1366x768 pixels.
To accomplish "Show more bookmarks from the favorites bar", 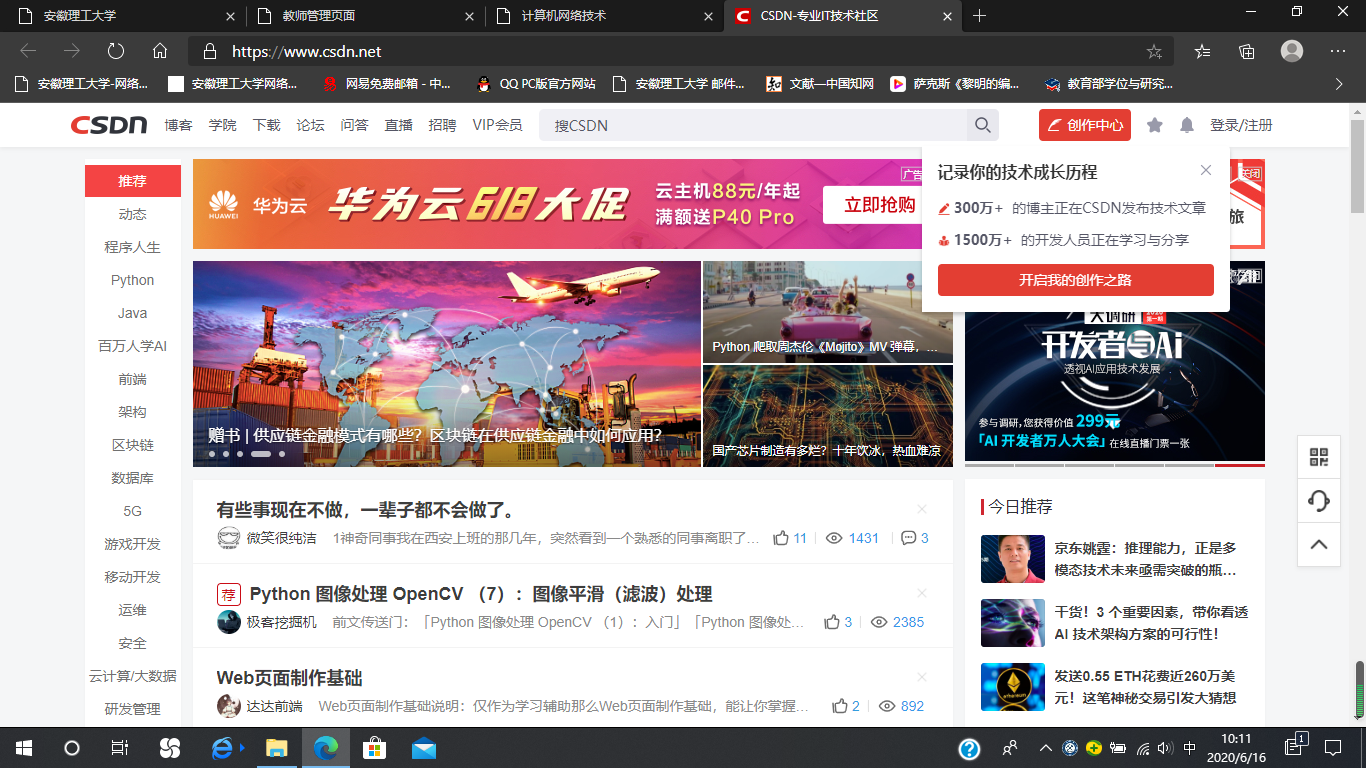I will click(x=1339, y=84).
